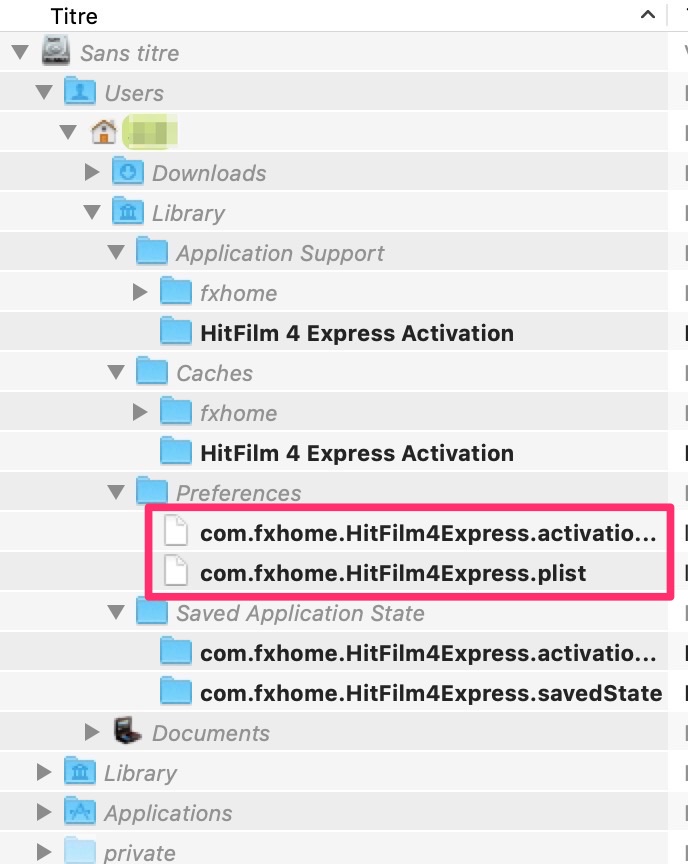This screenshot has height=864, width=688.
Task: Select the Downloads row label
Action: (x=209, y=173)
